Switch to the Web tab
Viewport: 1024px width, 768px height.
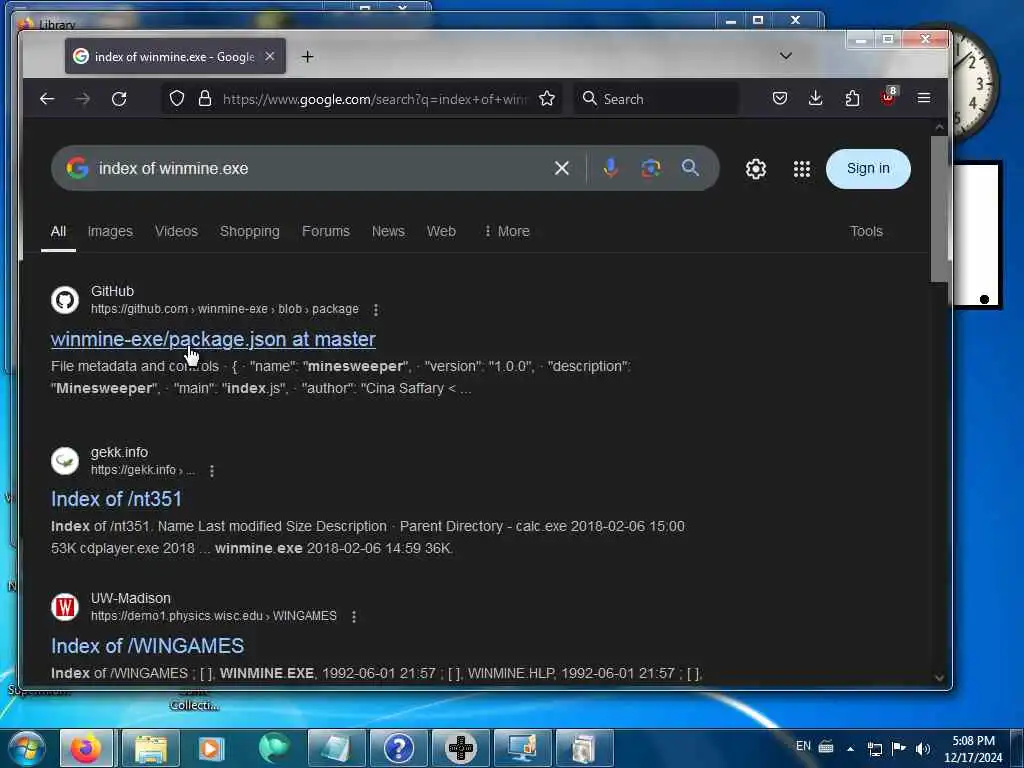click(x=441, y=231)
